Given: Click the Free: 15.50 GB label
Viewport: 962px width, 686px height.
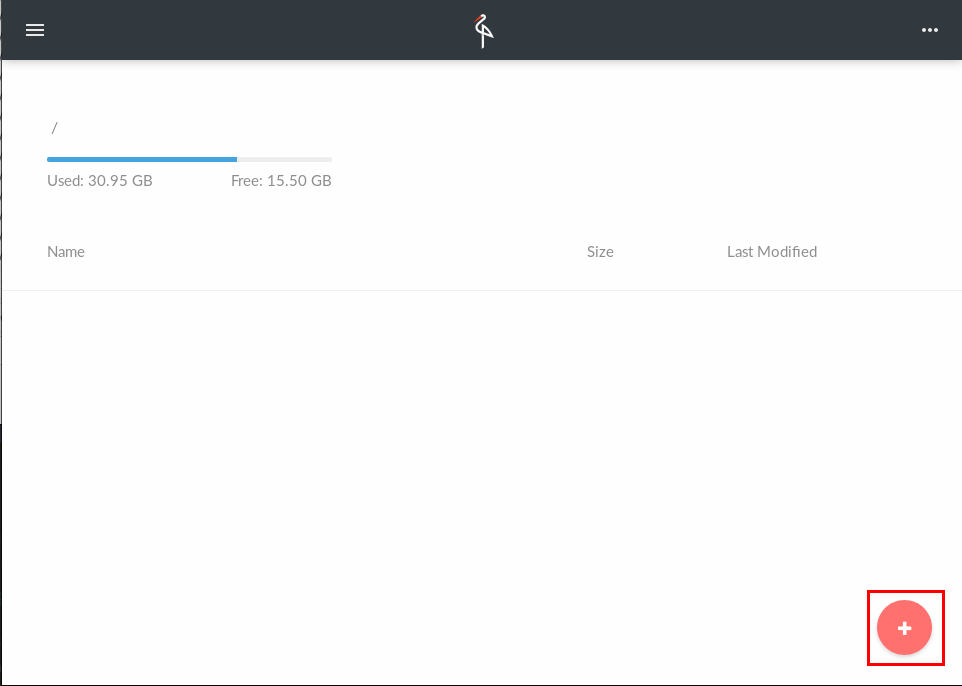Looking at the screenshot, I should pyautogui.click(x=281, y=180).
